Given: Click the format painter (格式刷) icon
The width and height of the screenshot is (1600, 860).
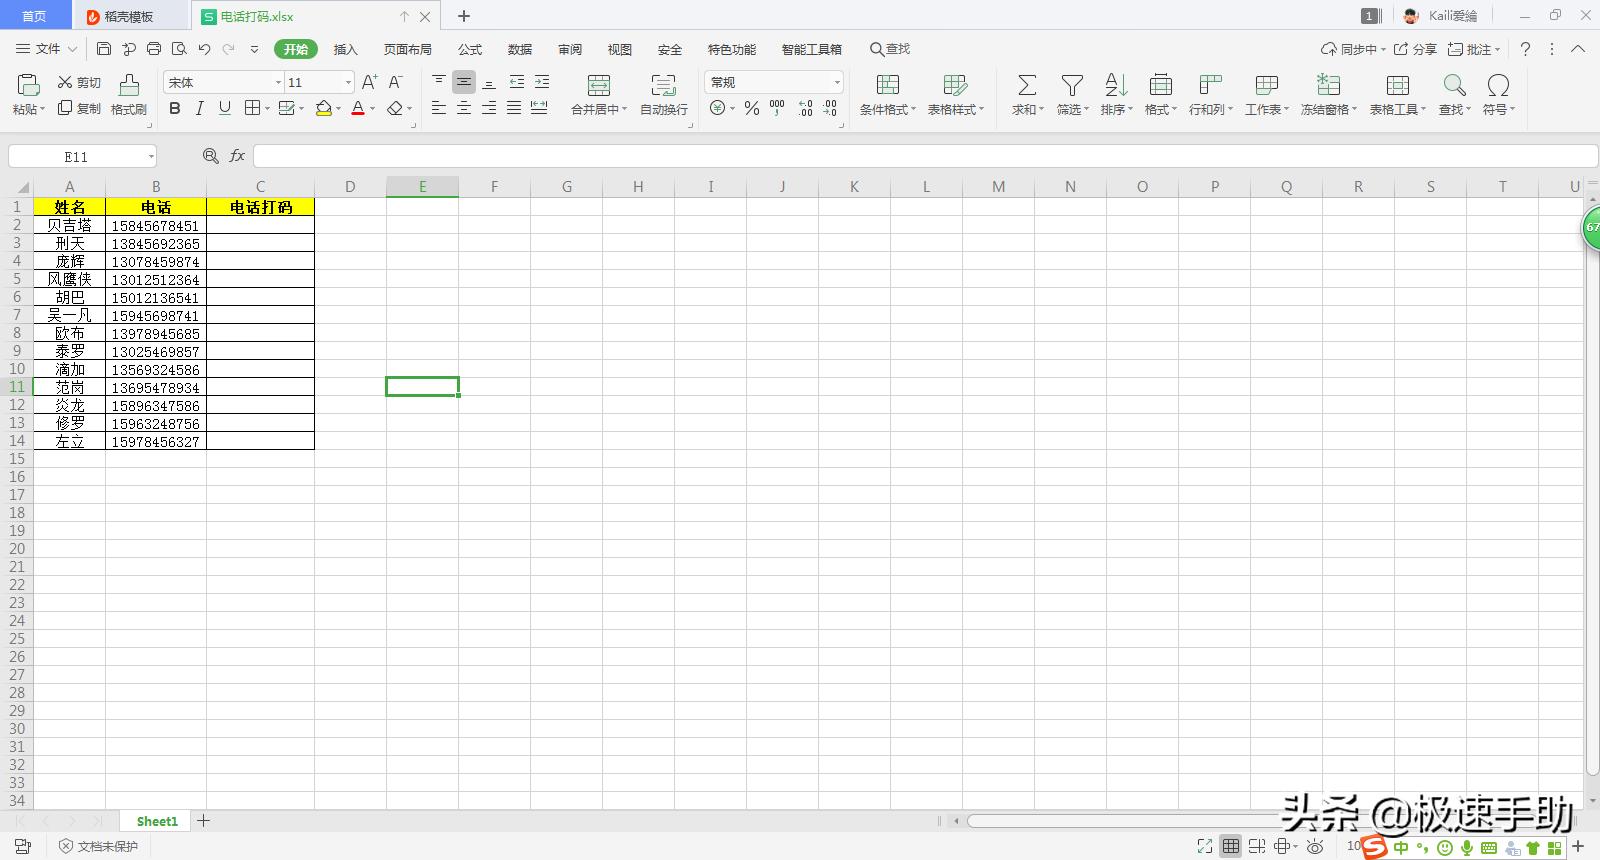Looking at the screenshot, I should tap(129, 86).
